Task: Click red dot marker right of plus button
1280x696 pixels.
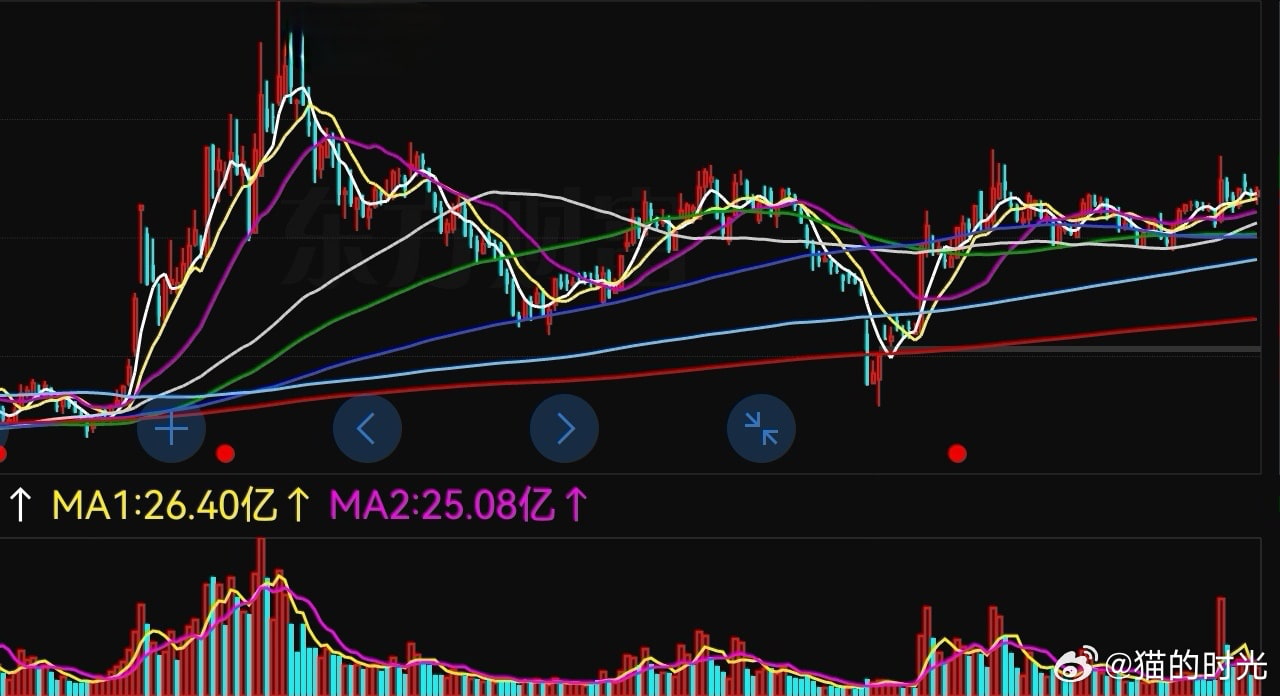Action: point(225,454)
